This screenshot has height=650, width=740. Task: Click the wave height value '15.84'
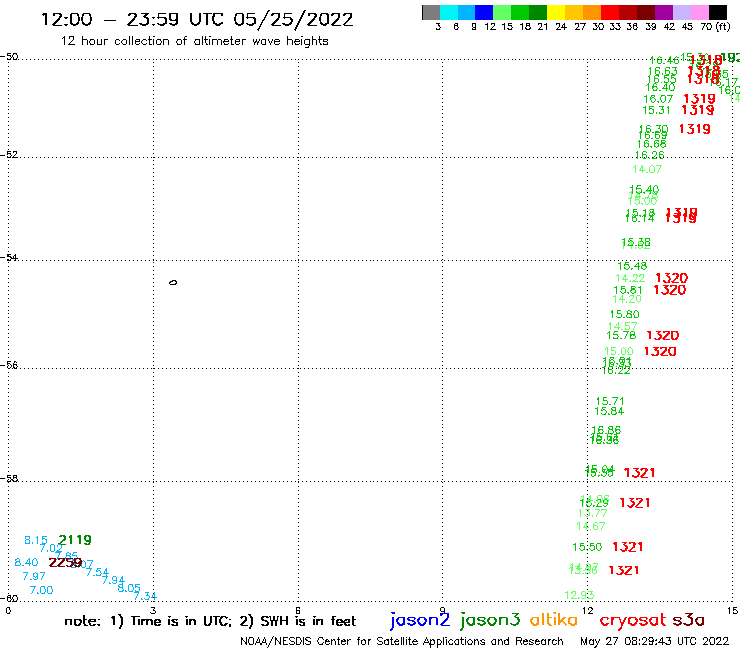coord(609,411)
